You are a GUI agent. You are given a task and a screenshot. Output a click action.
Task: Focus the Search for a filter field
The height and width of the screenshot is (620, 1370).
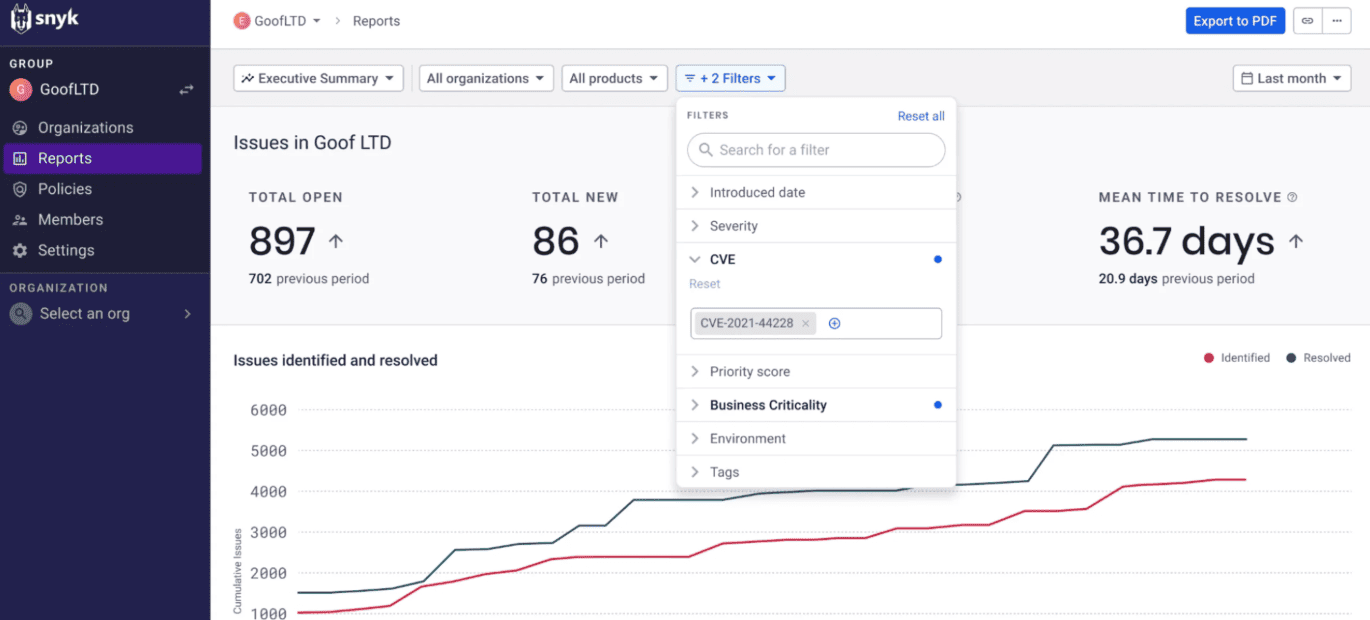816,150
